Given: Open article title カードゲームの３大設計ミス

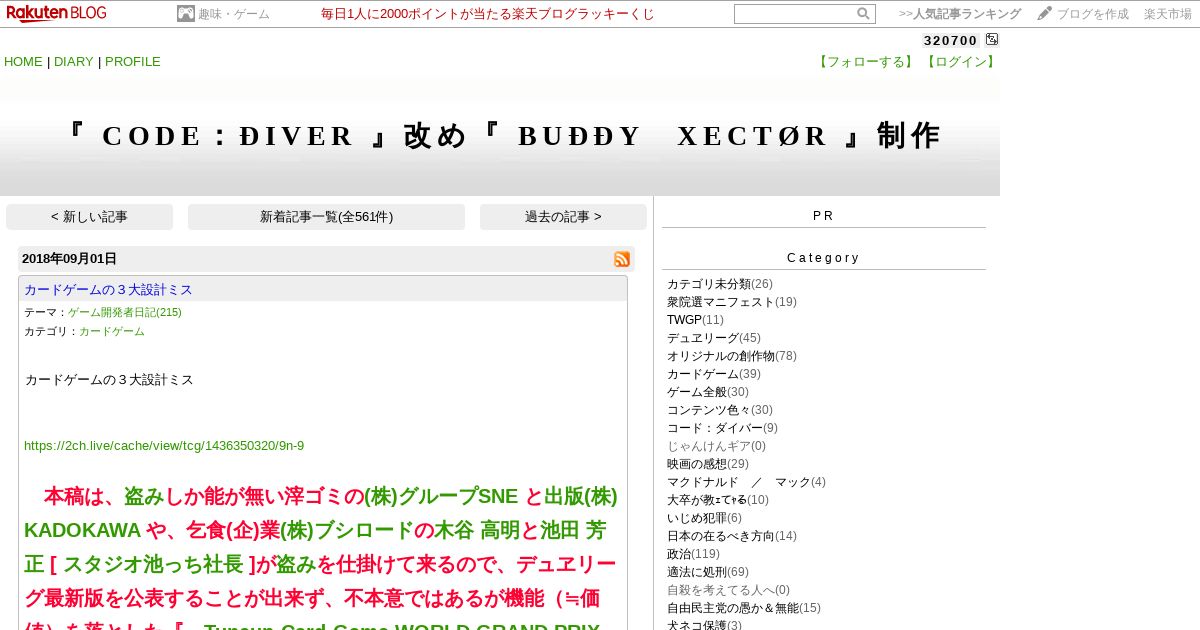Looking at the screenshot, I should 108,290.
